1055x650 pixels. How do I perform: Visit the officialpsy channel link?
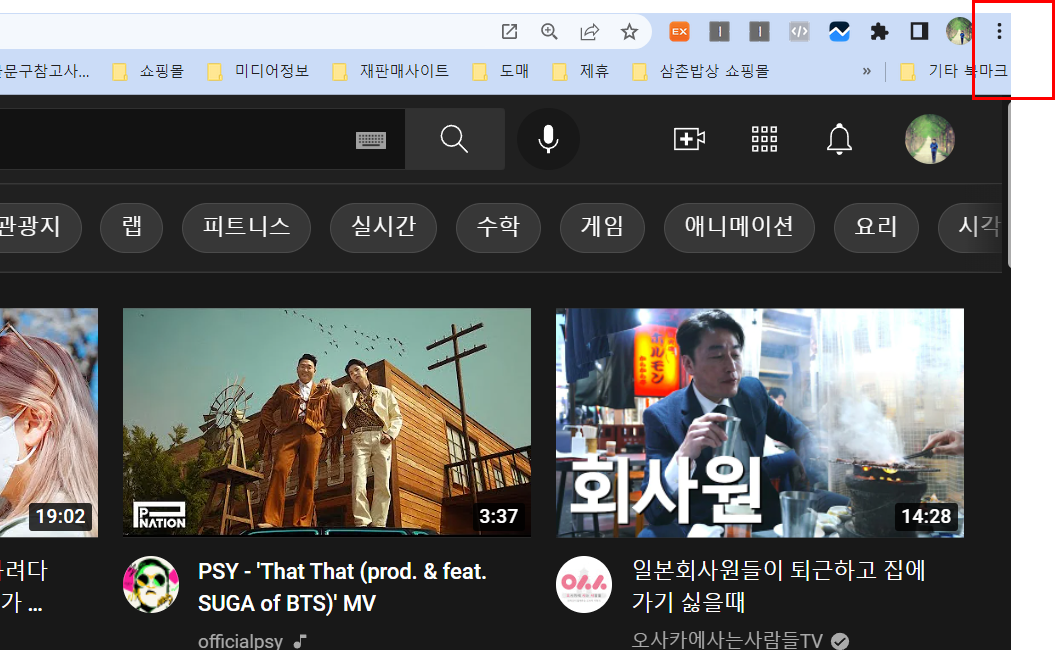pyautogui.click(x=240, y=641)
